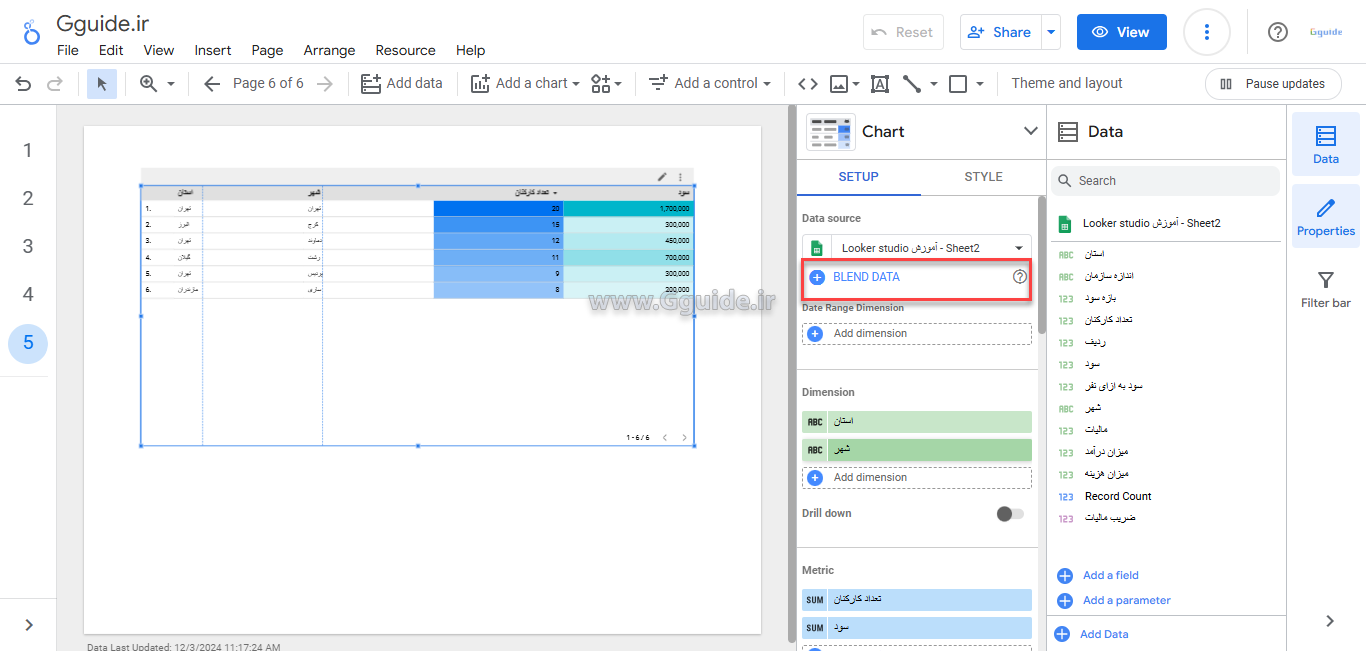Switch to the STYLE tab
Image resolution: width=1366 pixels, height=651 pixels.
(983, 177)
